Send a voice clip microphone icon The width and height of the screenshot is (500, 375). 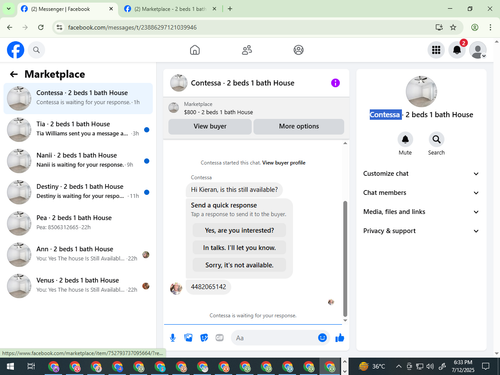point(173,338)
